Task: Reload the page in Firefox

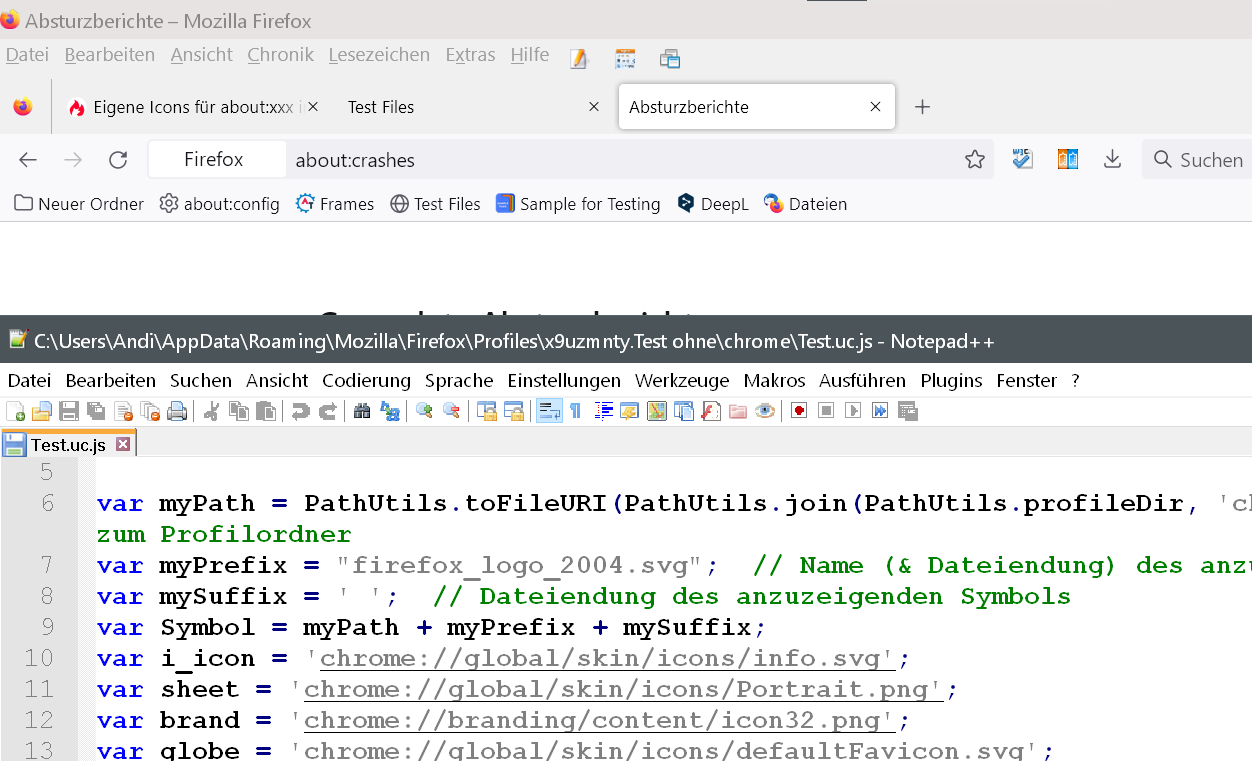Action: tap(118, 160)
